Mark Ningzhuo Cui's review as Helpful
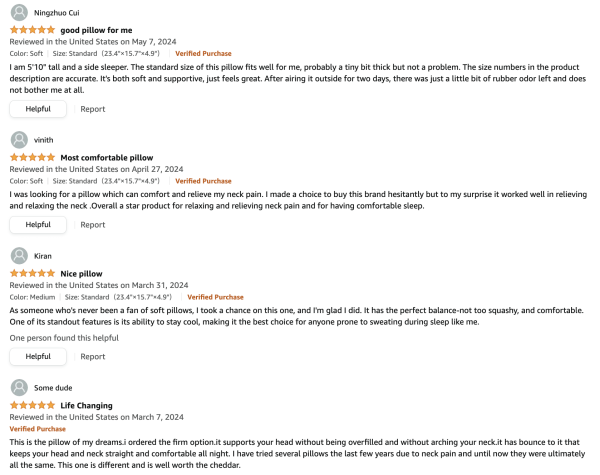Viewport: 600px width, 475px height. coord(38,109)
